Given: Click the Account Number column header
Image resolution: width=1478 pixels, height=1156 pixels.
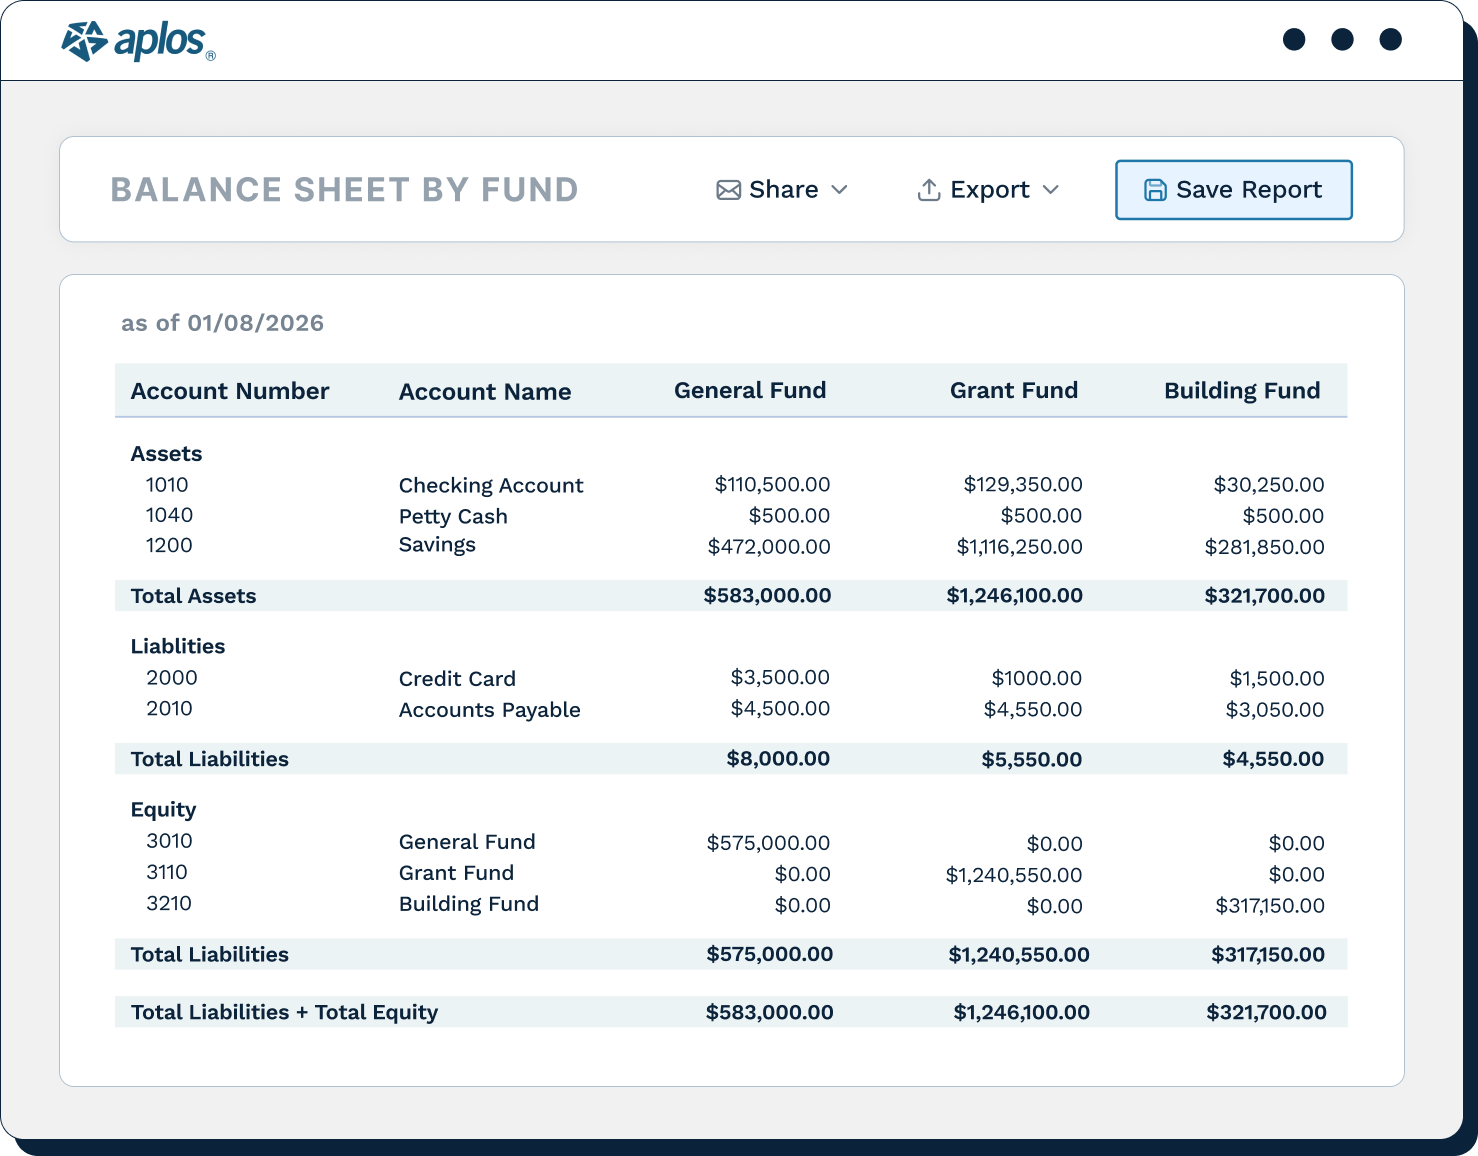Looking at the screenshot, I should coord(230,391).
